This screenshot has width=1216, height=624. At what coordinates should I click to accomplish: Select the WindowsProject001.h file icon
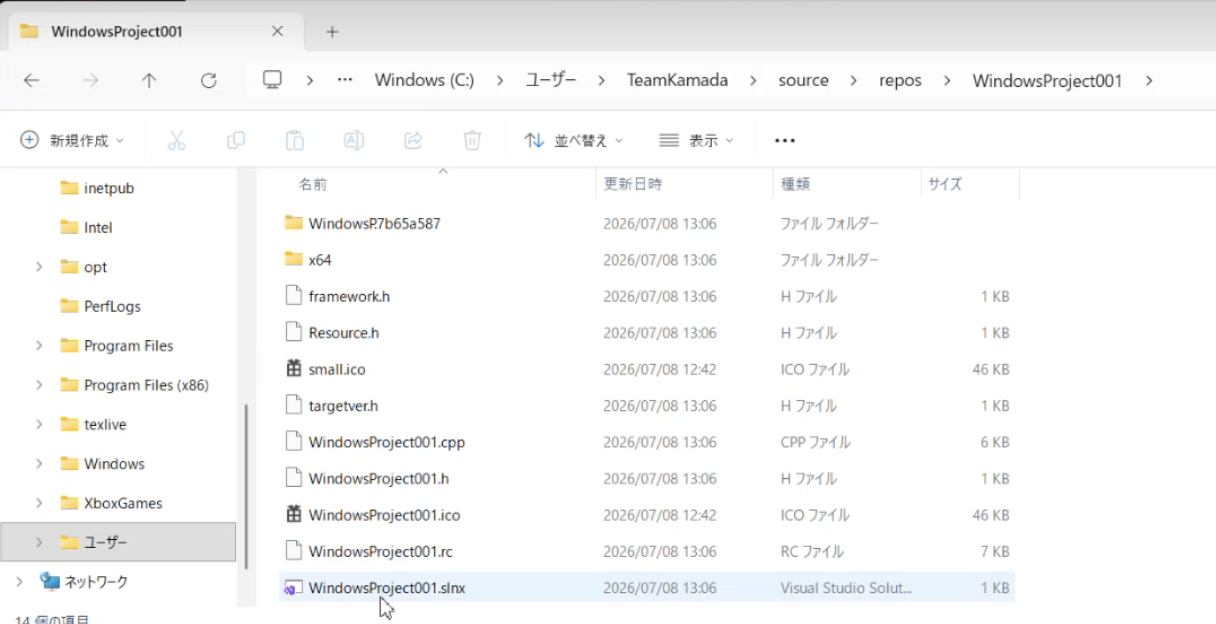pyautogui.click(x=293, y=478)
